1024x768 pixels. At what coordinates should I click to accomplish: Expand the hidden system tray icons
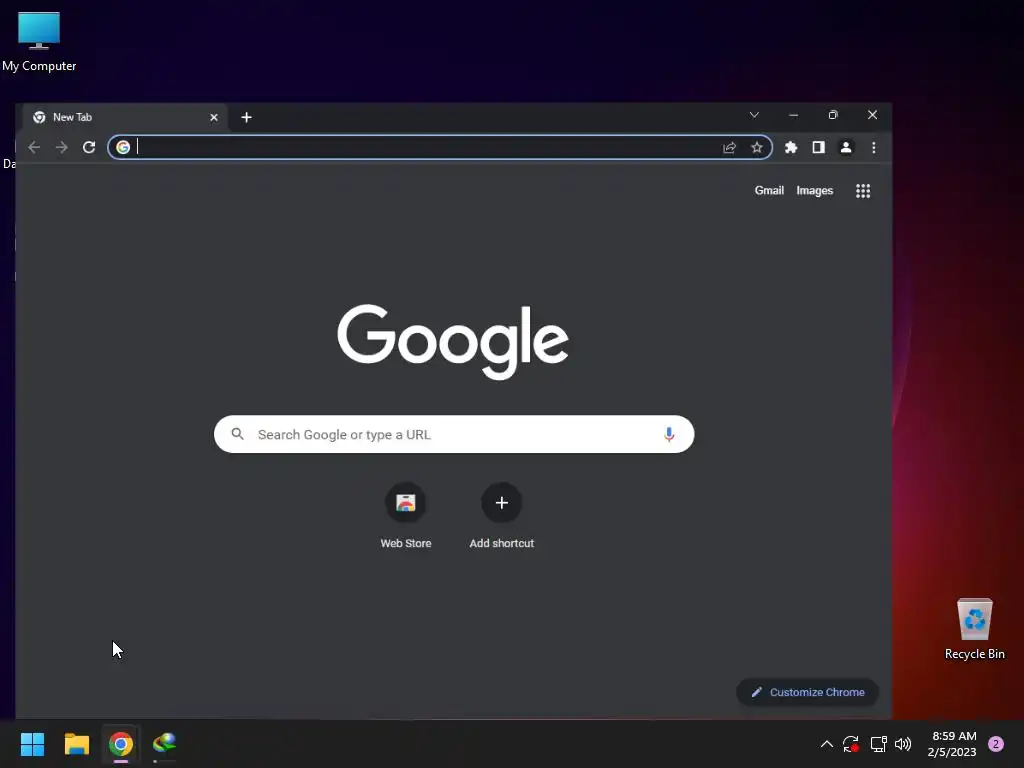[x=826, y=744]
